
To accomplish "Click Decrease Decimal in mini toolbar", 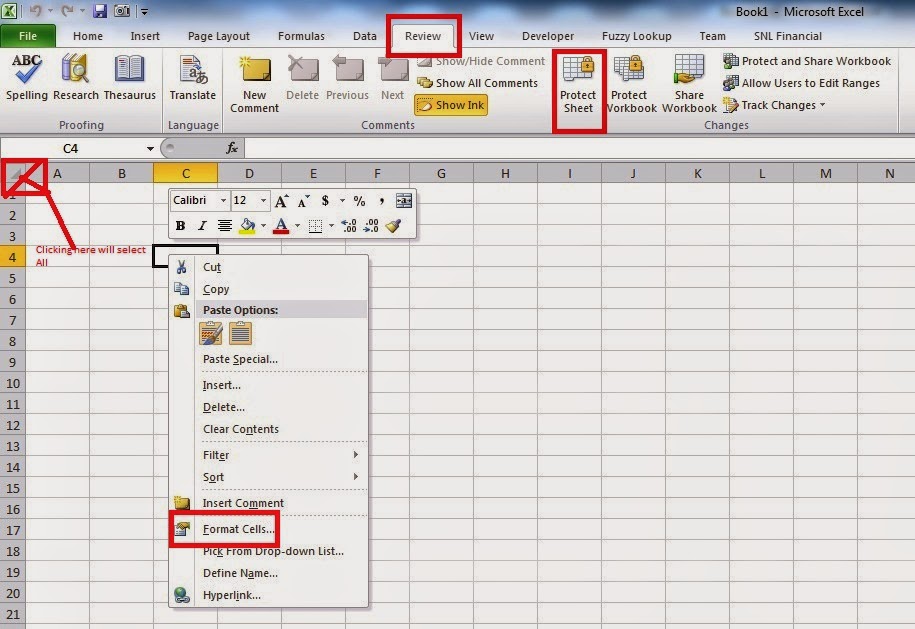I will pyautogui.click(x=371, y=226).
